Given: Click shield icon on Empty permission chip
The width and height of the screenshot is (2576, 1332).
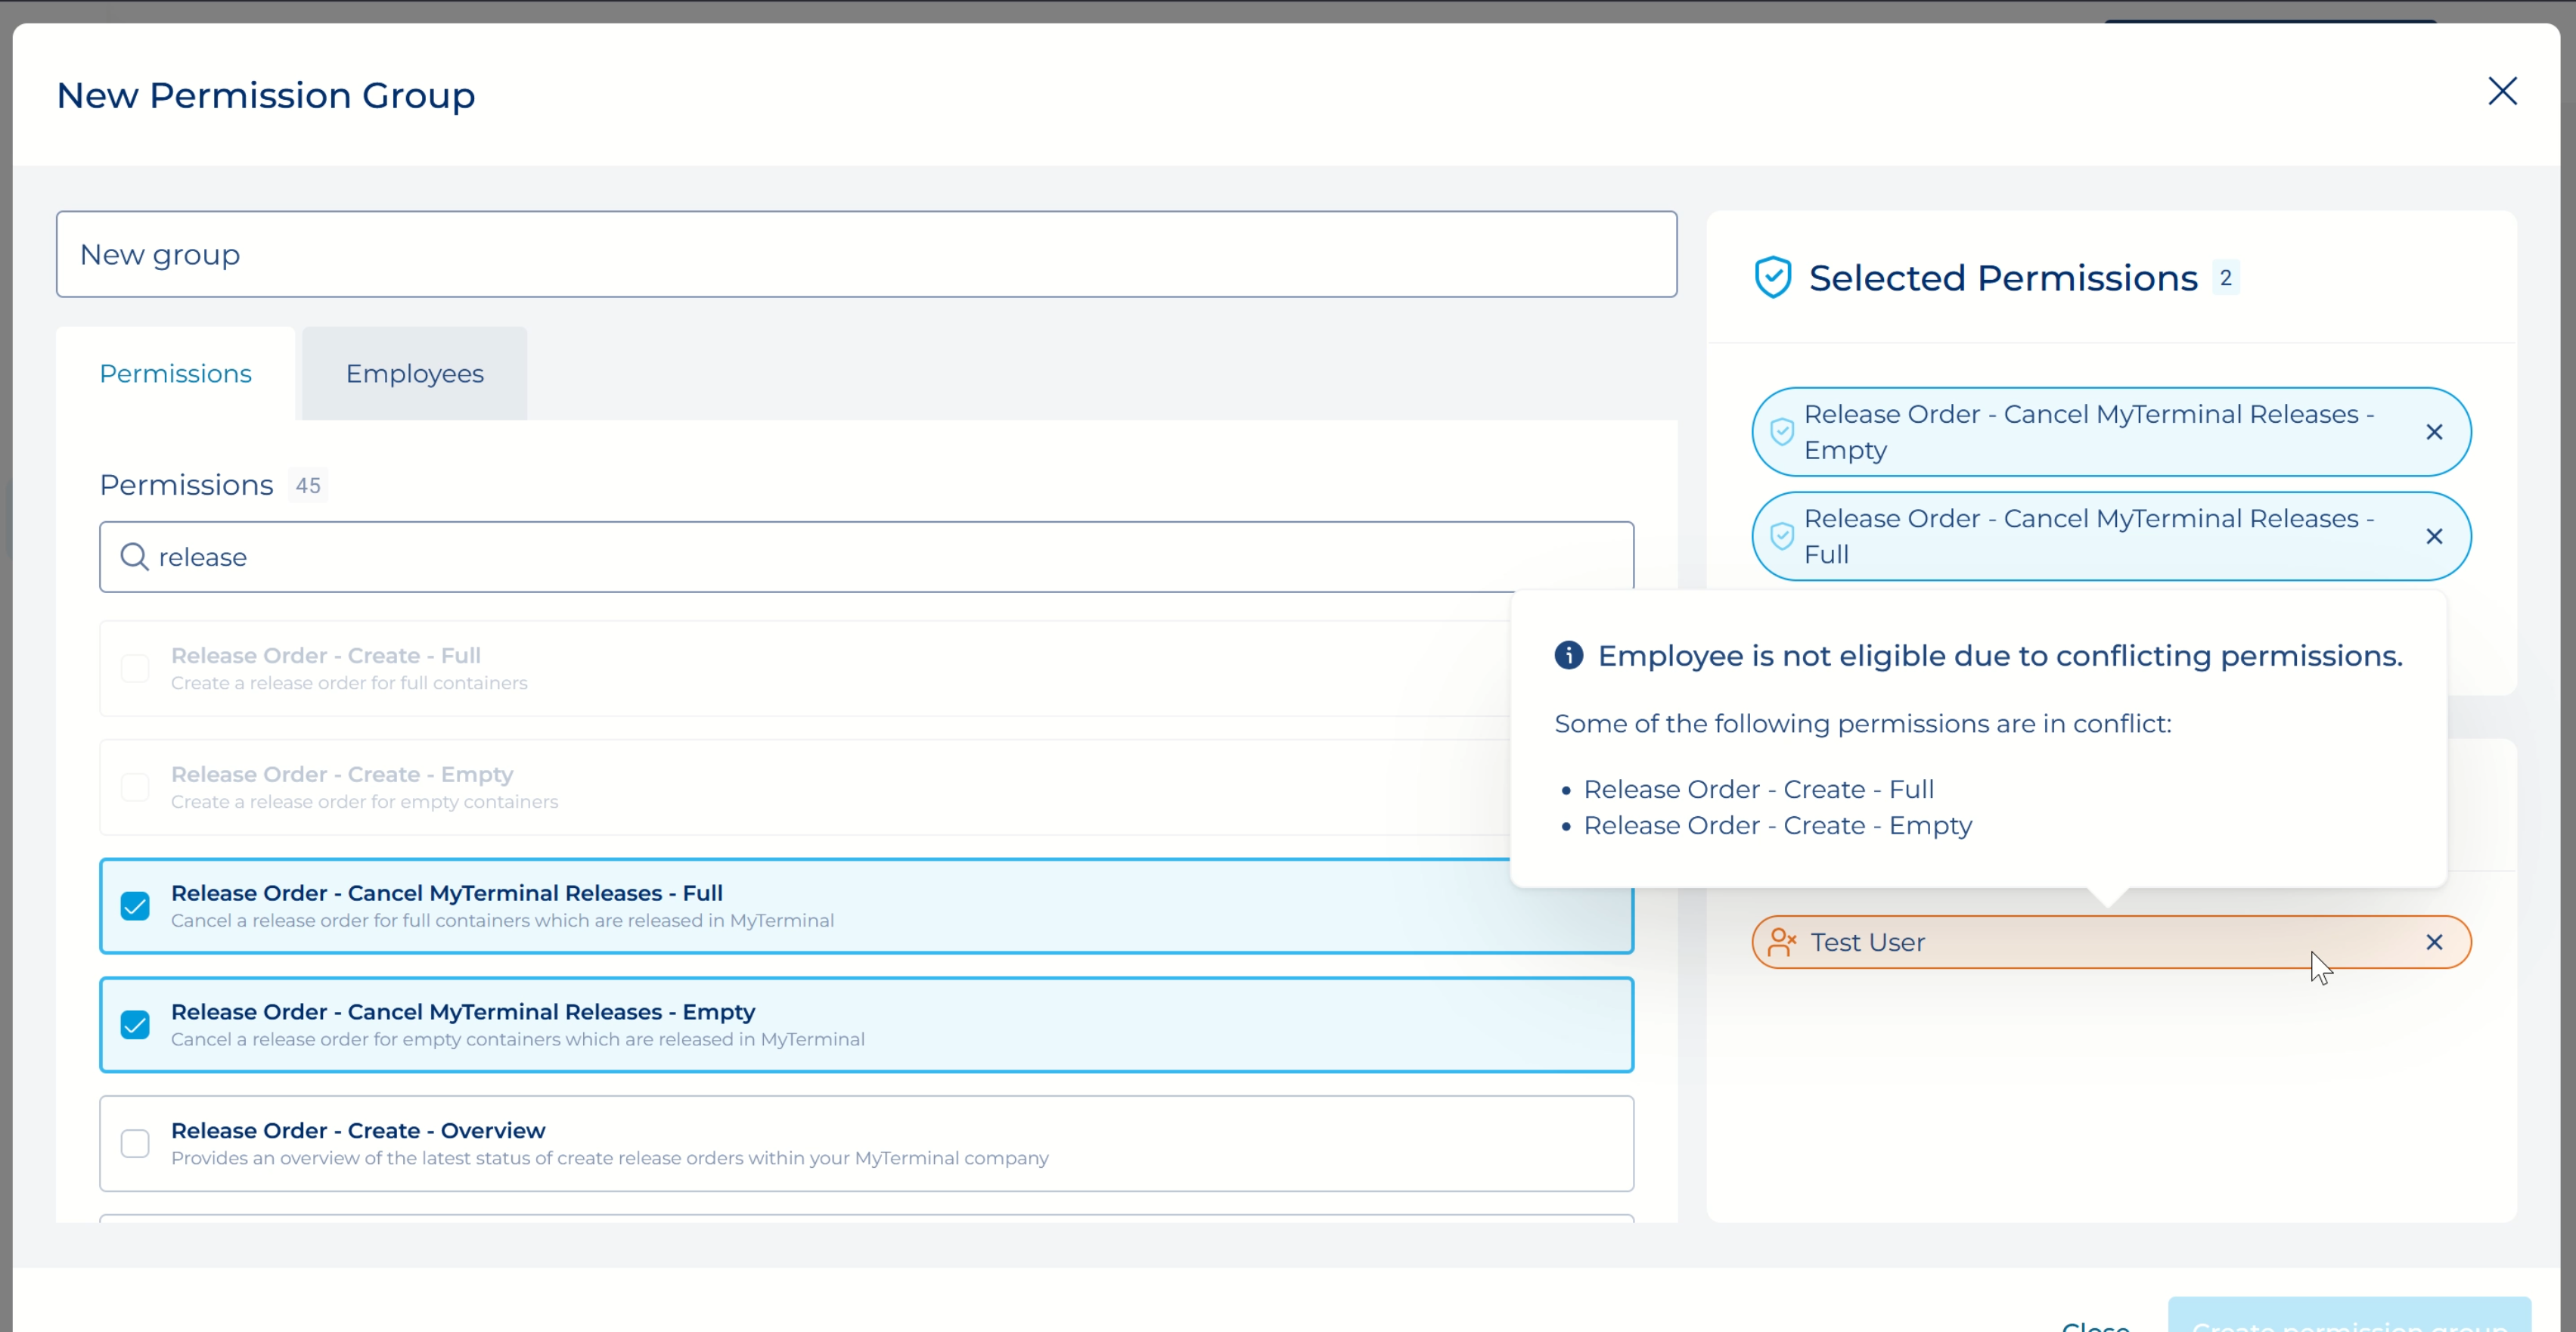Looking at the screenshot, I should click(1781, 432).
